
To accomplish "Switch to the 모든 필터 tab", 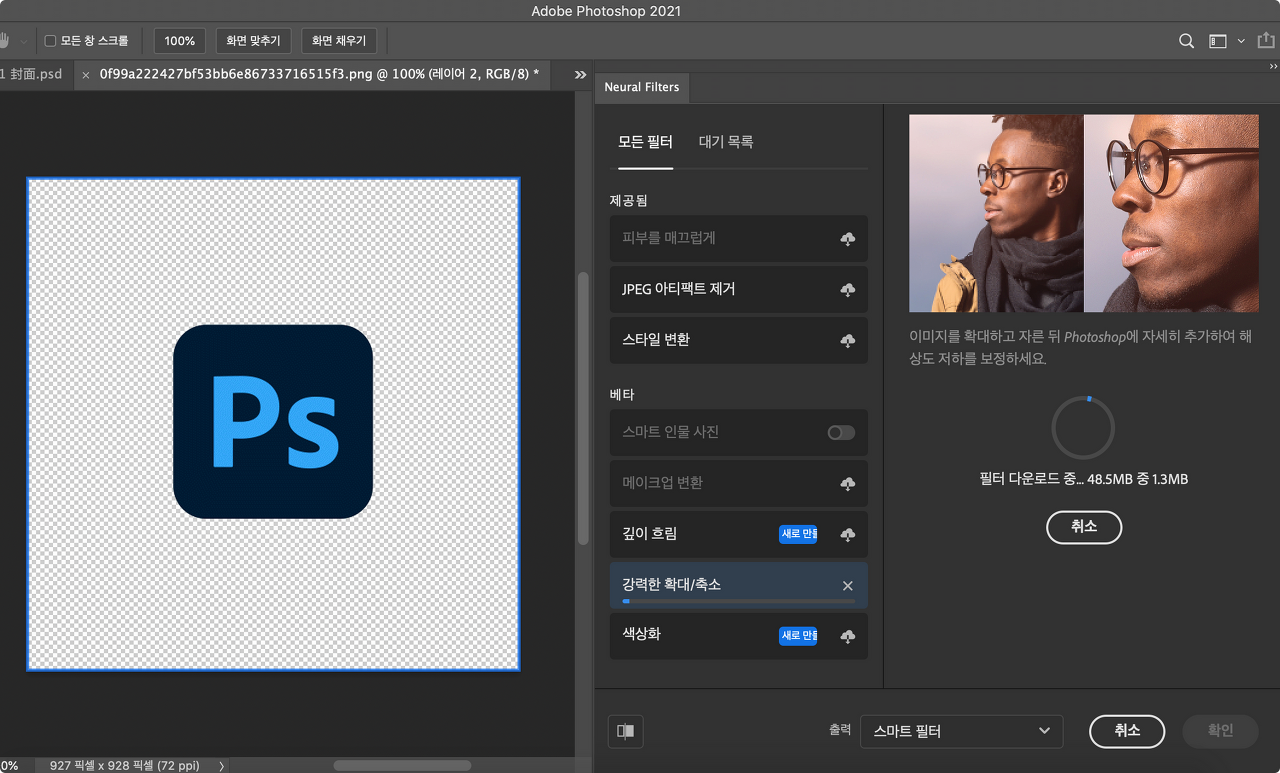I will [645, 142].
